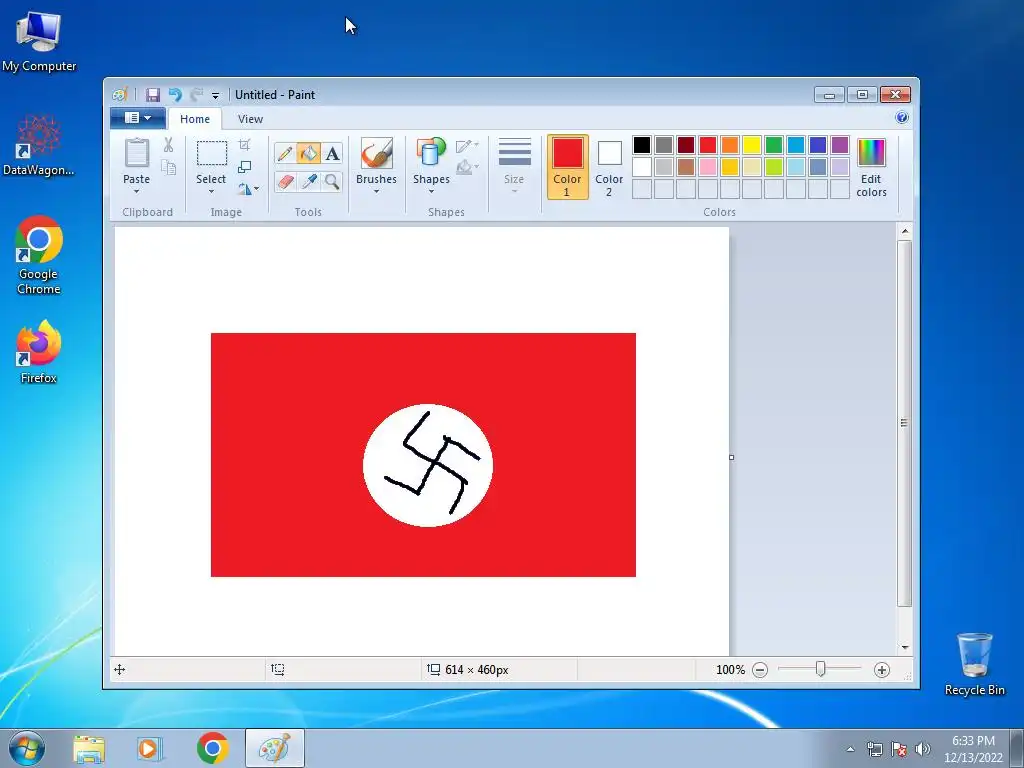1024x768 pixels.
Task: Click the Save icon in quick access toolbar
Action: pyautogui.click(x=153, y=95)
